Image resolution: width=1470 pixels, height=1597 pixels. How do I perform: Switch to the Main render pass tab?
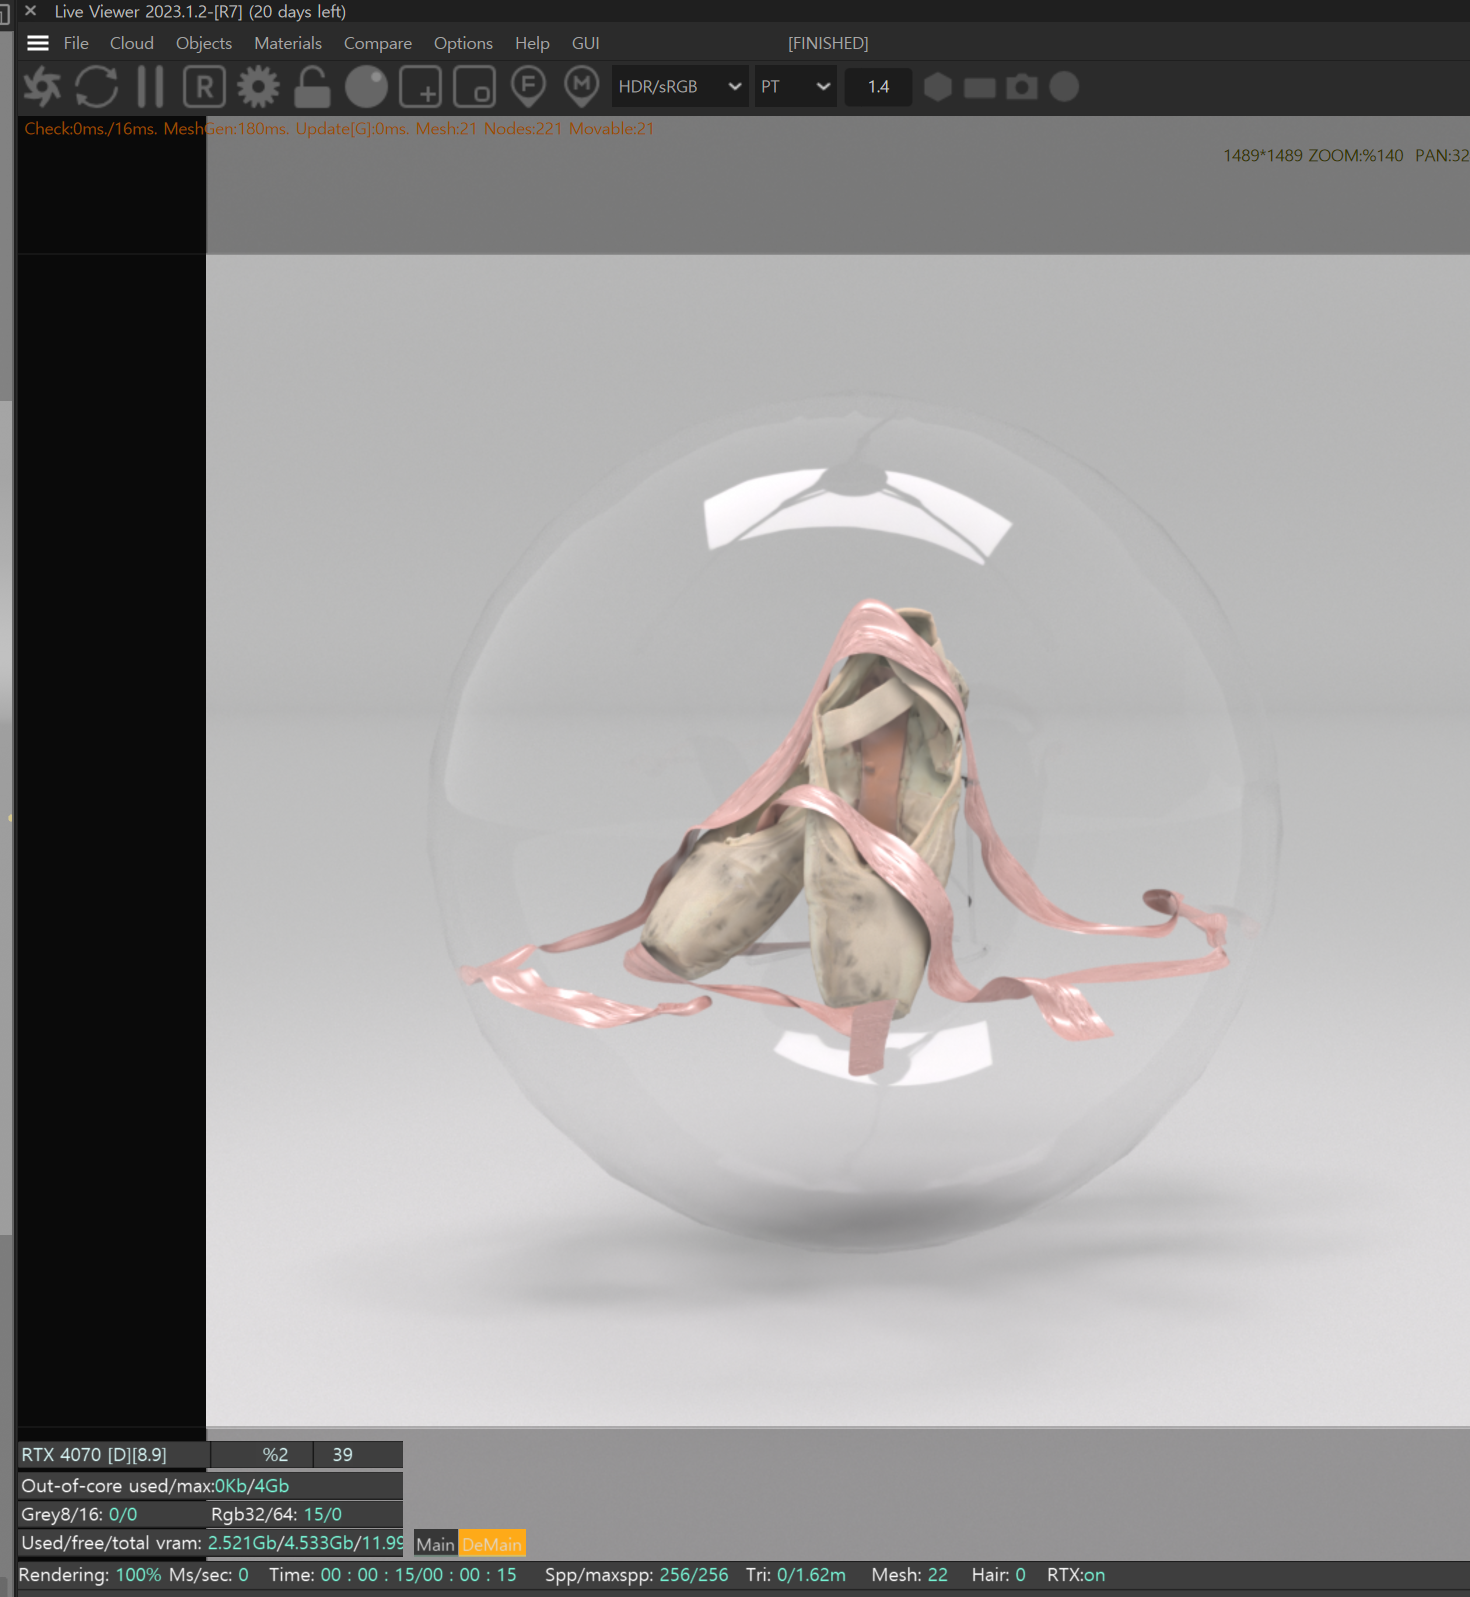(435, 1543)
